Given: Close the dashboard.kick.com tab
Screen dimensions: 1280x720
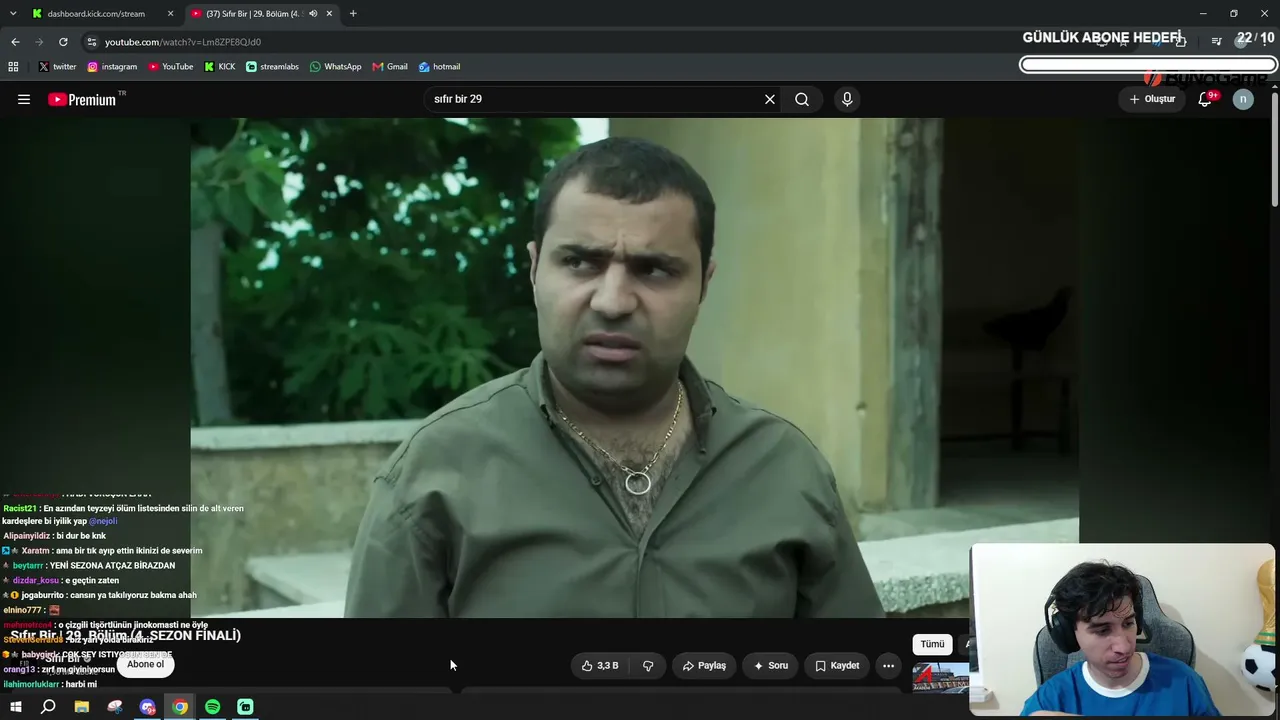Looking at the screenshot, I should 170,14.
